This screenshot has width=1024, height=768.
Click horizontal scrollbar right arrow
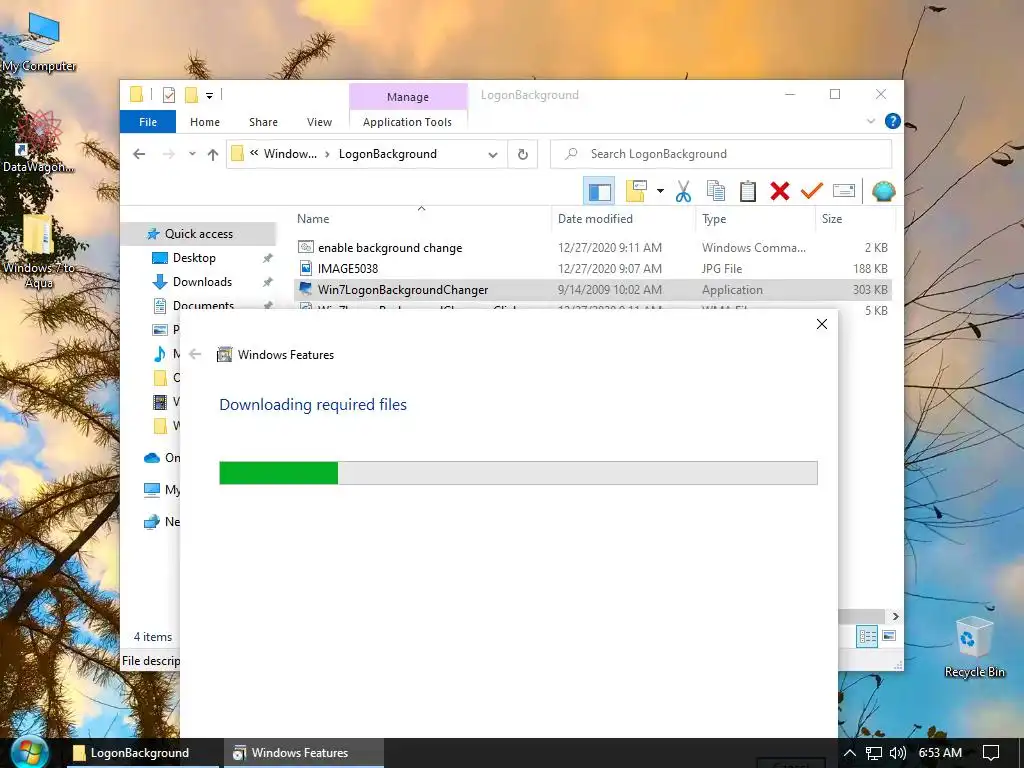(x=895, y=616)
